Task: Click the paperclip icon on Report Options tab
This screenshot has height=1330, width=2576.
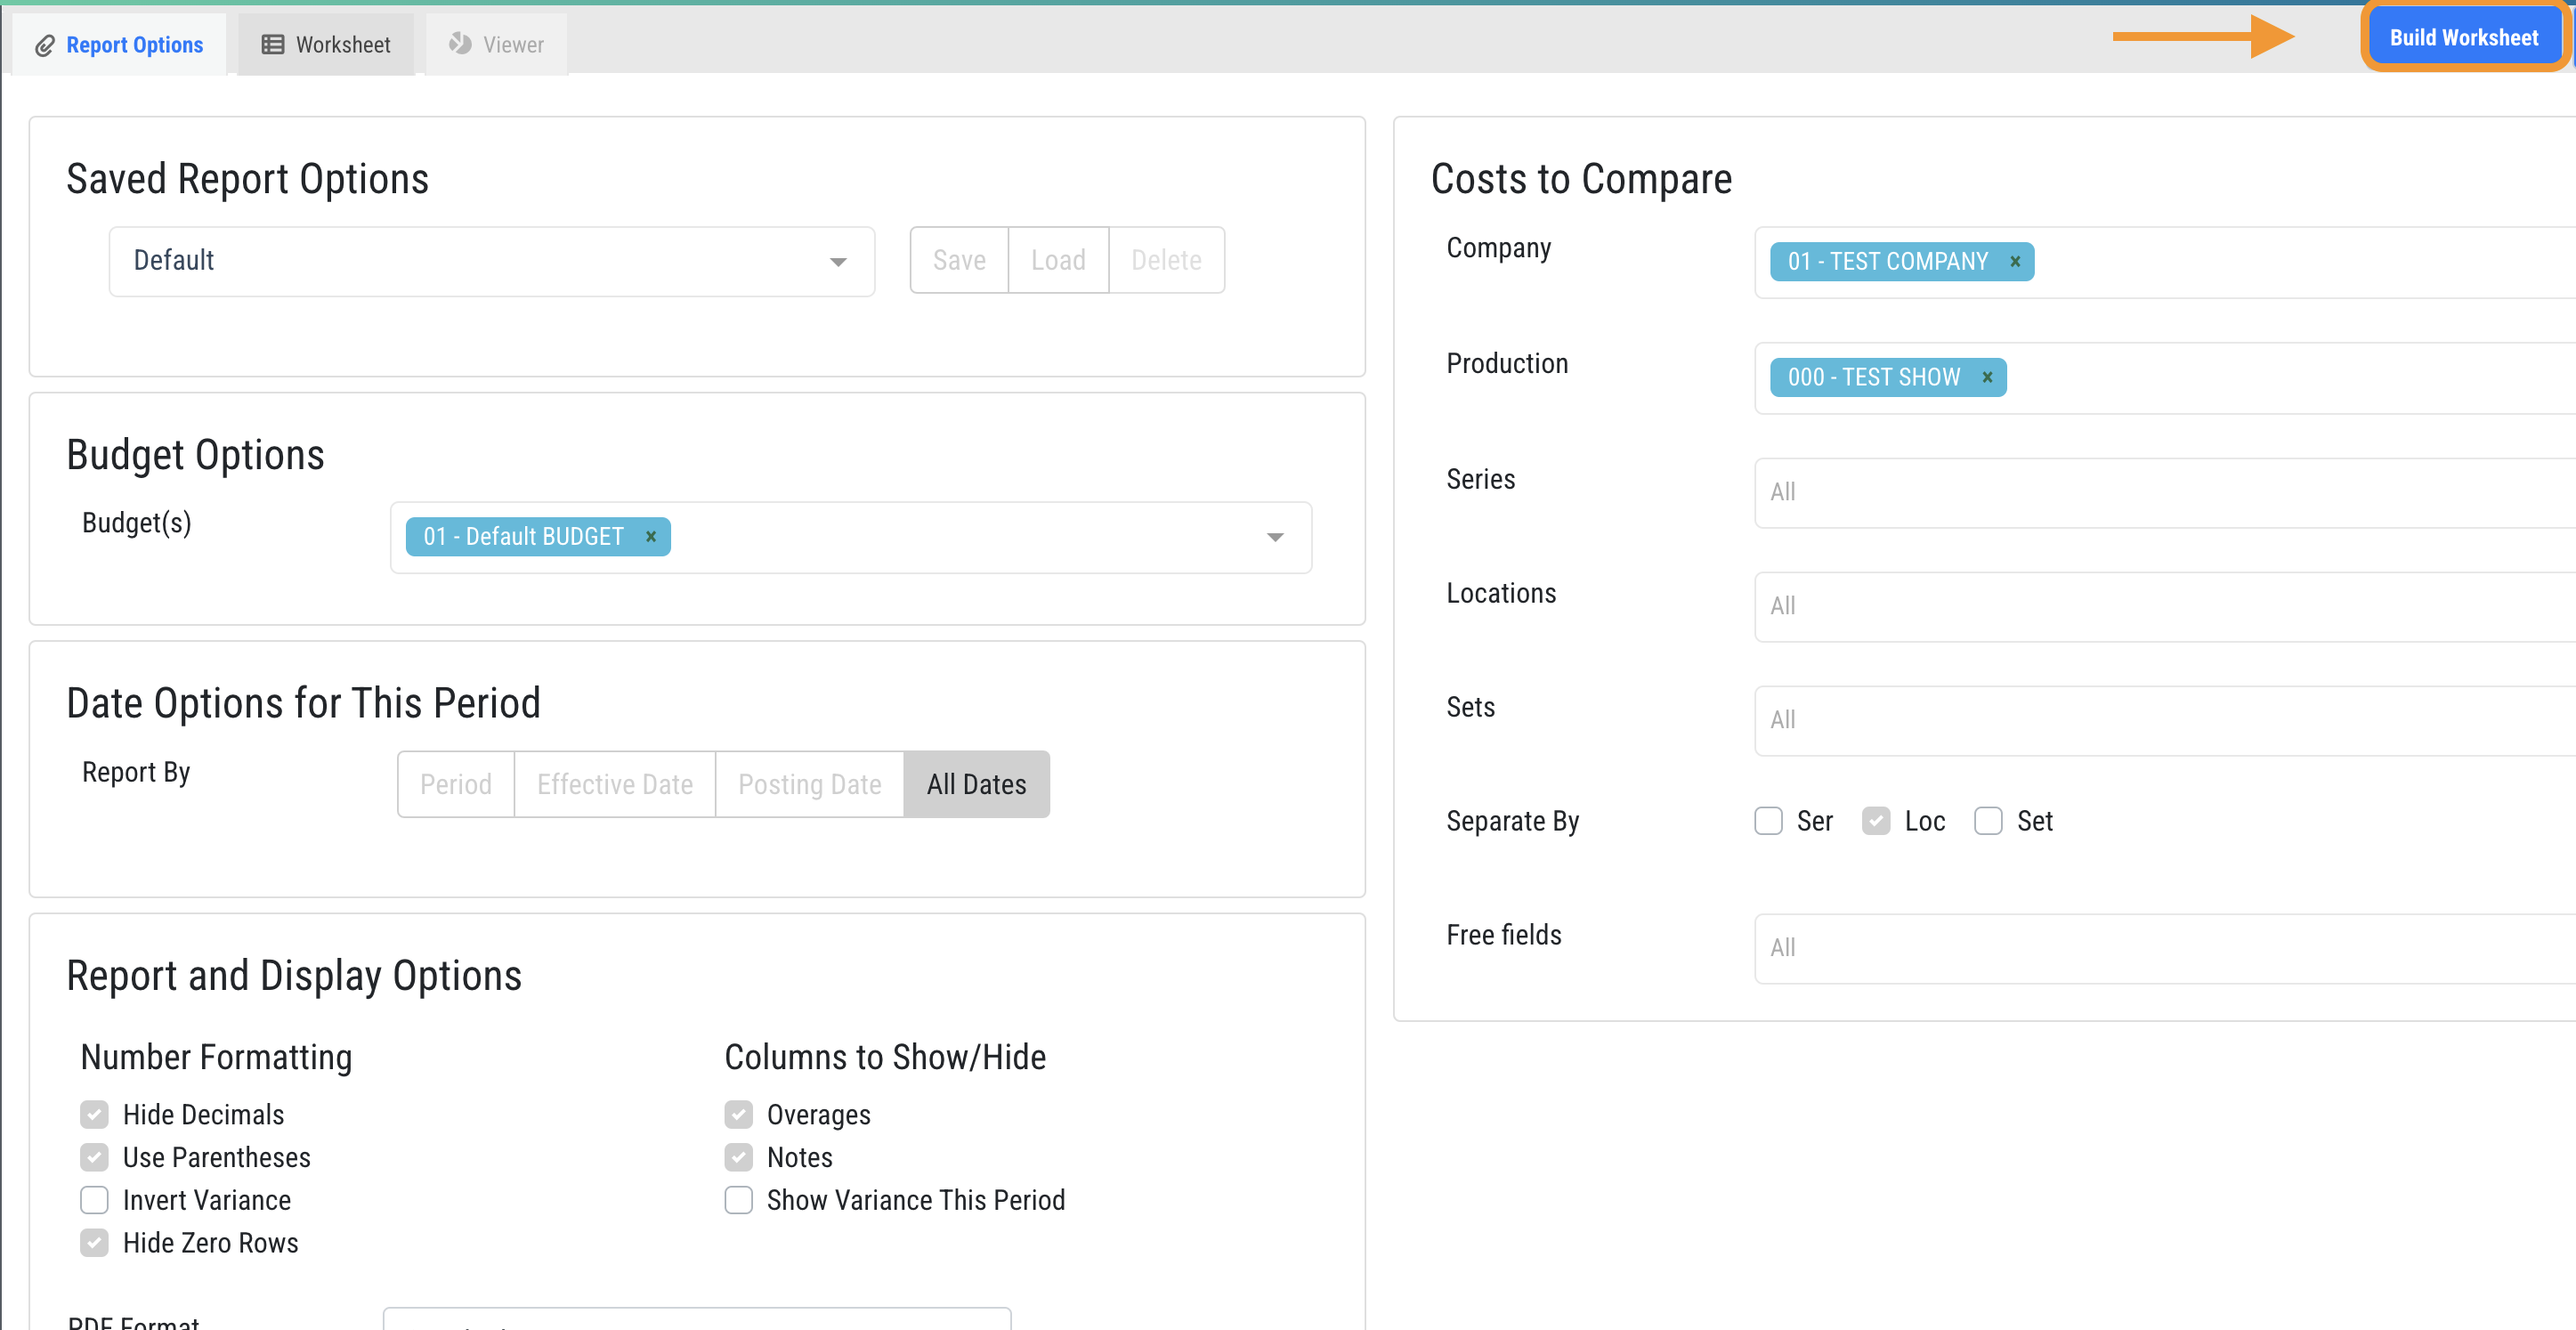Action: click(44, 46)
